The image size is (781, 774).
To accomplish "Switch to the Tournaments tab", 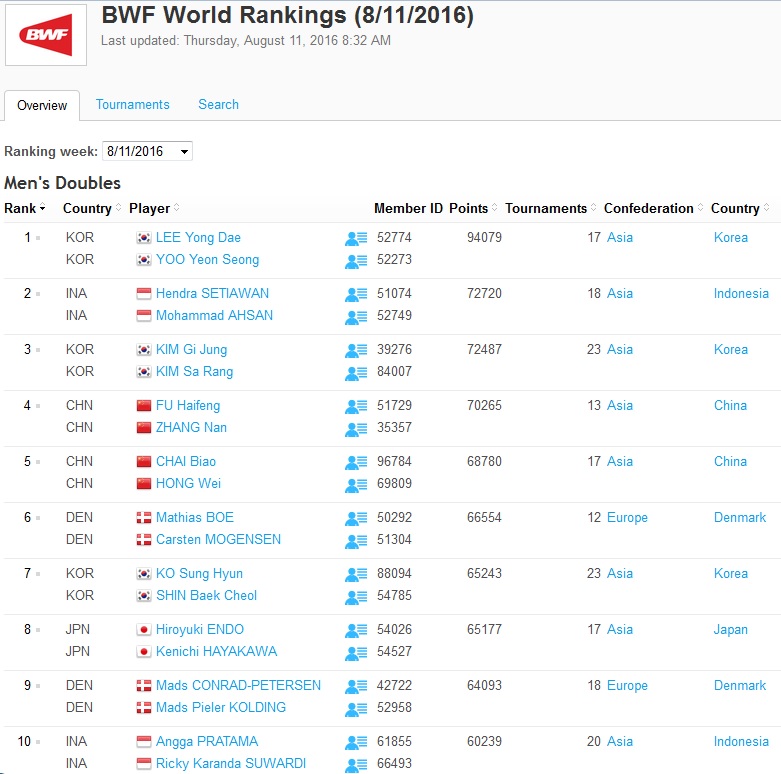I will (x=132, y=104).
